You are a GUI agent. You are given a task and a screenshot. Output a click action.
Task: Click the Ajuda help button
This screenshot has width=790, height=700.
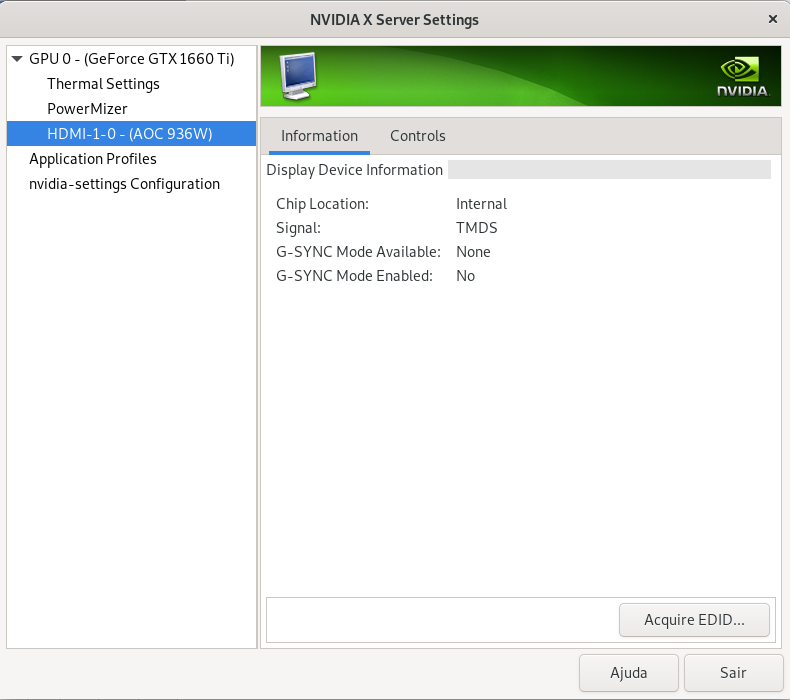click(x=628, y=673)
